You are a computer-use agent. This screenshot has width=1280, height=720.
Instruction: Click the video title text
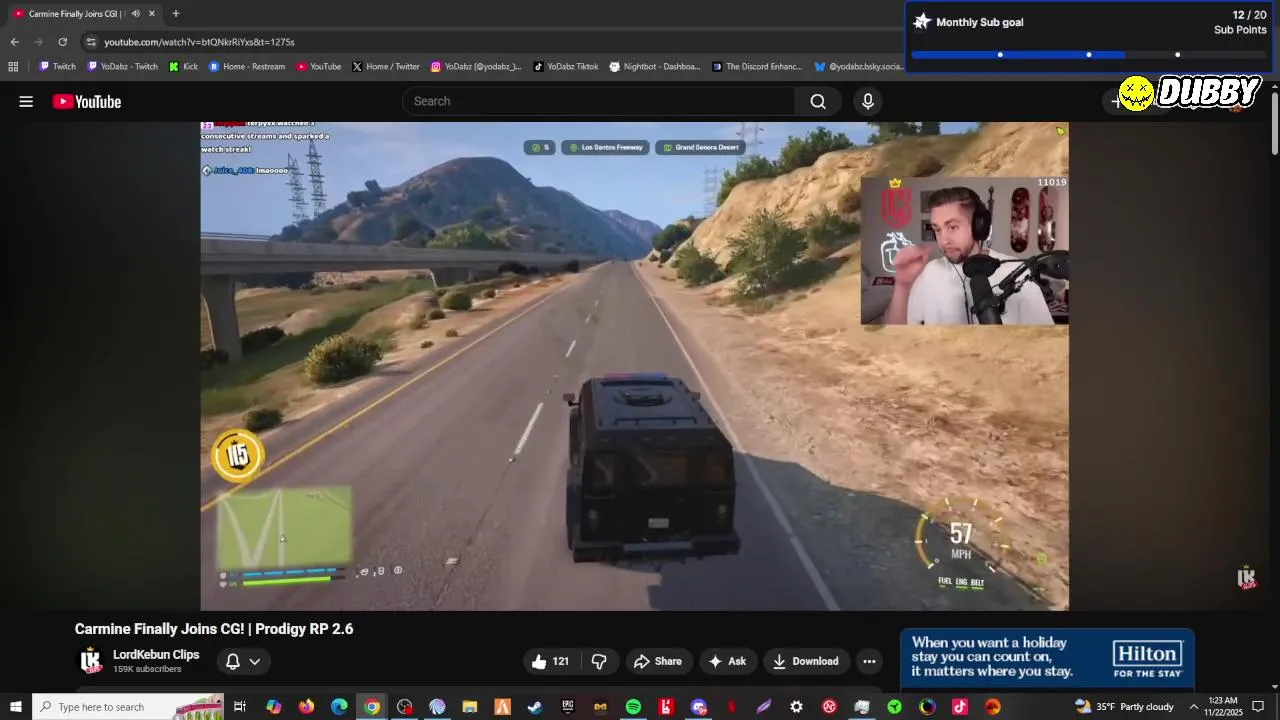click(x=214, y=629)
